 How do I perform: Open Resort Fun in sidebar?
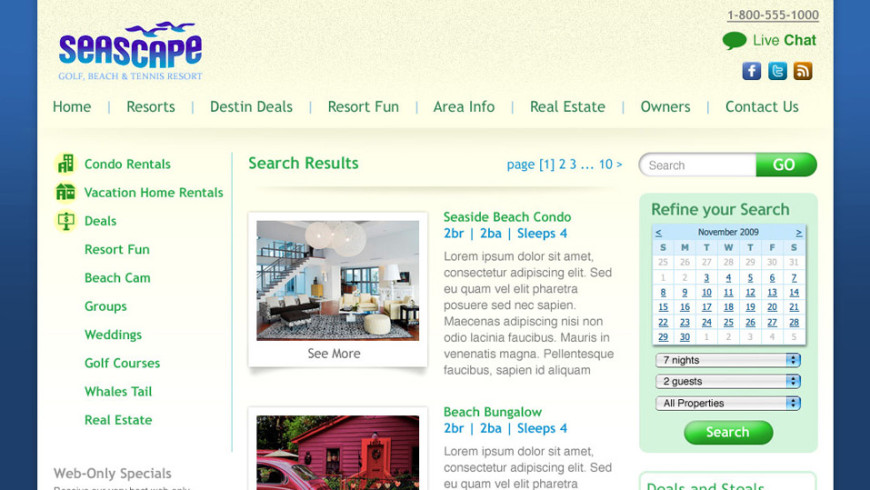(x=117, y=249)
